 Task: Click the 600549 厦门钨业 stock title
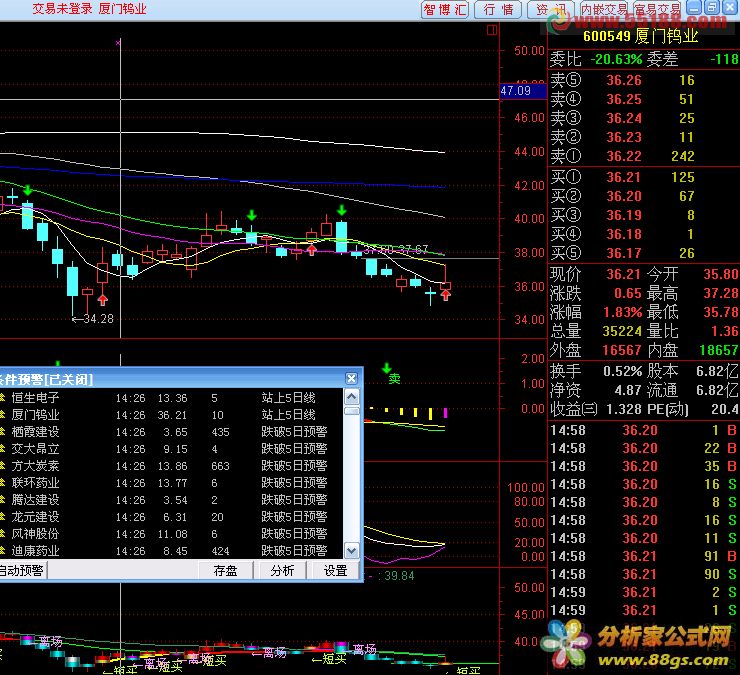640,36
